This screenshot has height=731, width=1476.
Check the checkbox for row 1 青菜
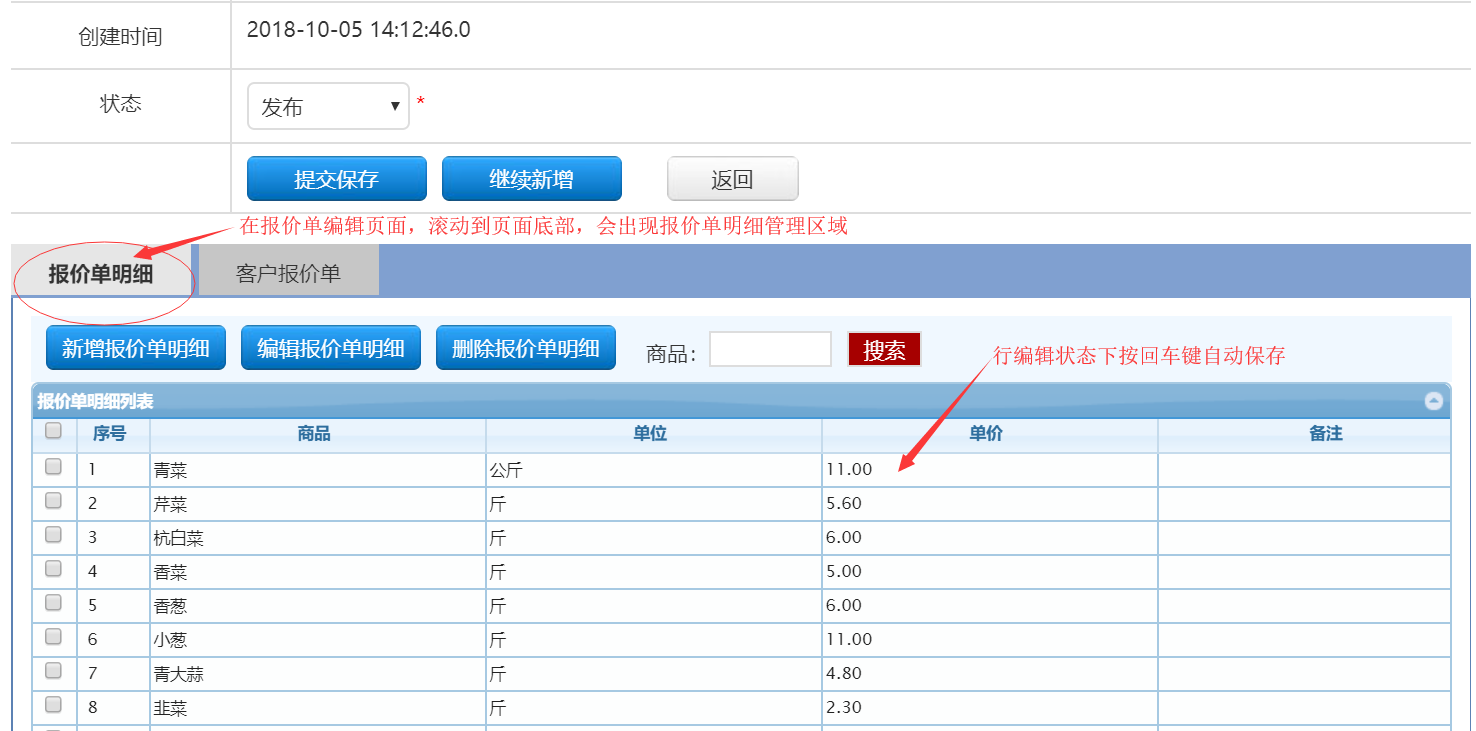[54, 467]
